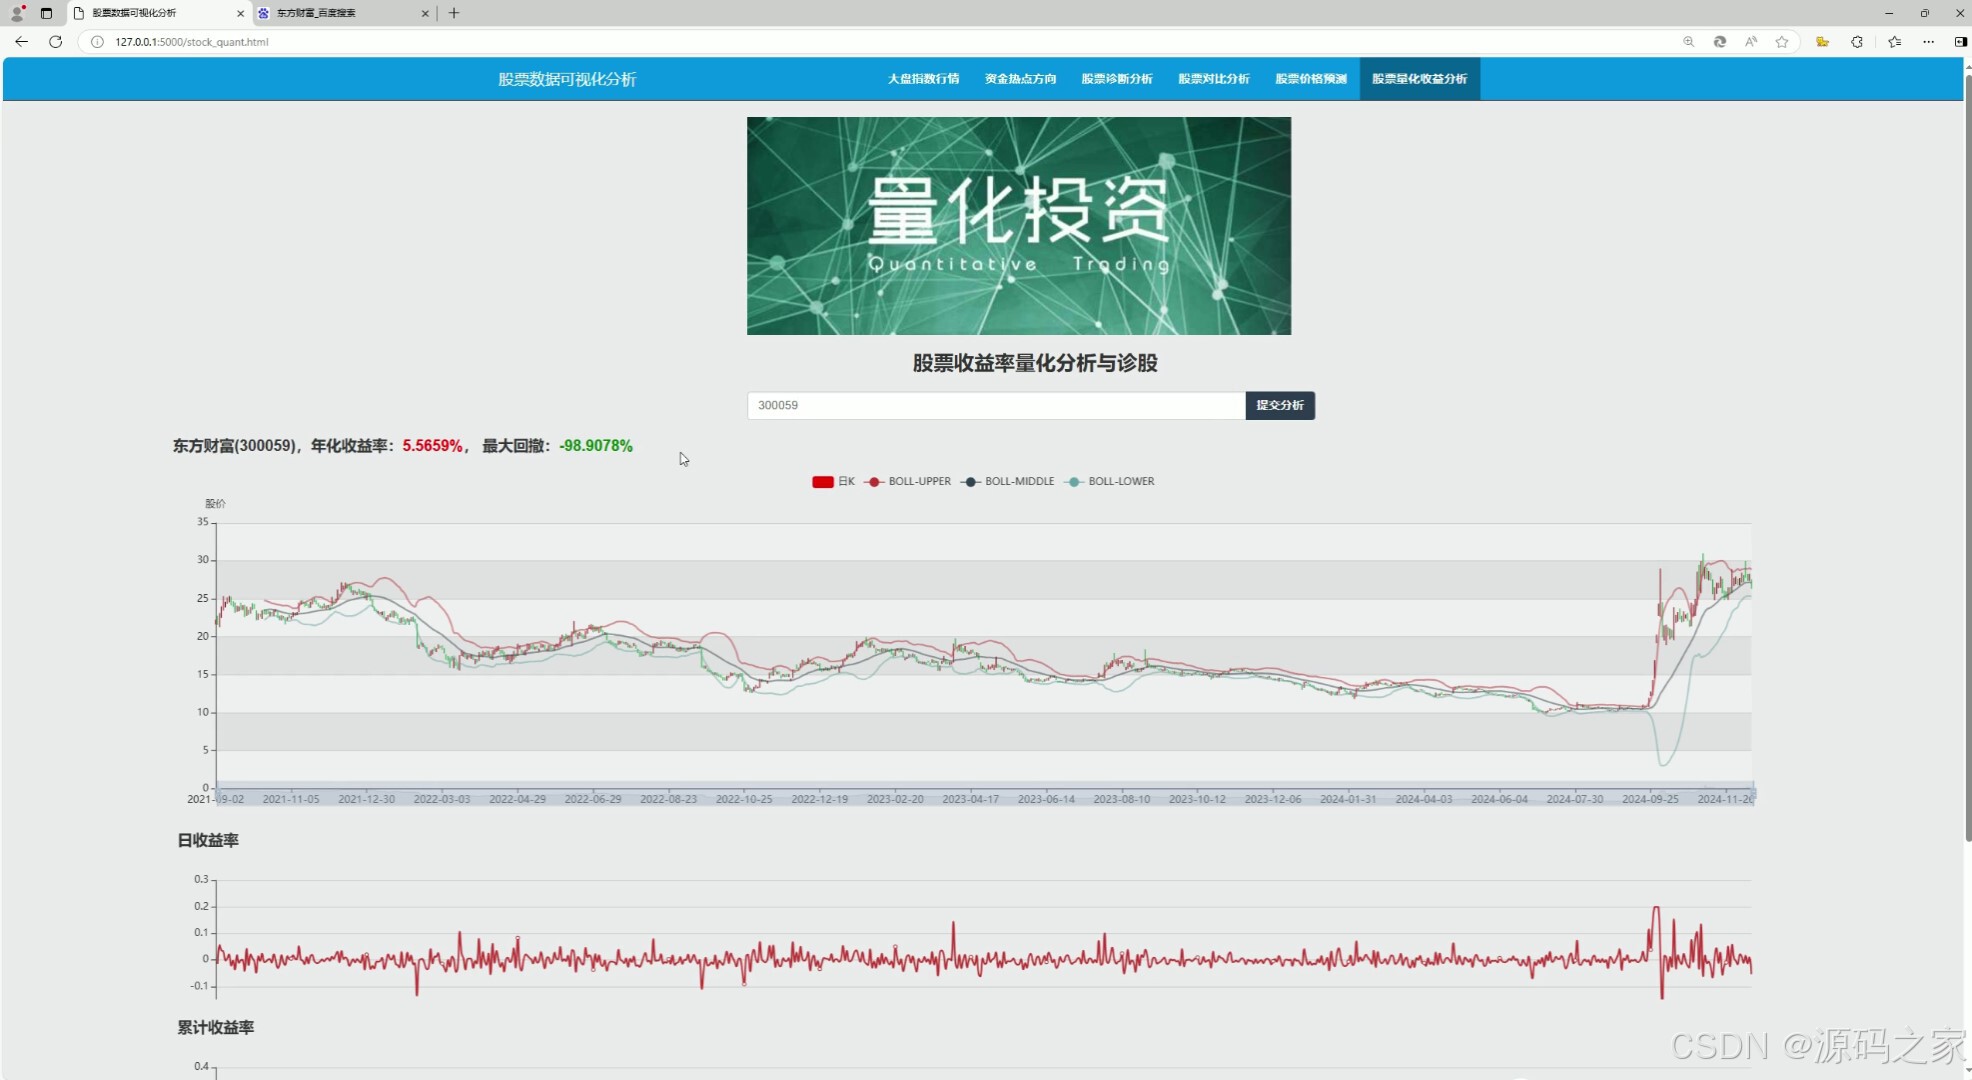
Task: Open the favorites list icon
Action: coord(1895,42)
